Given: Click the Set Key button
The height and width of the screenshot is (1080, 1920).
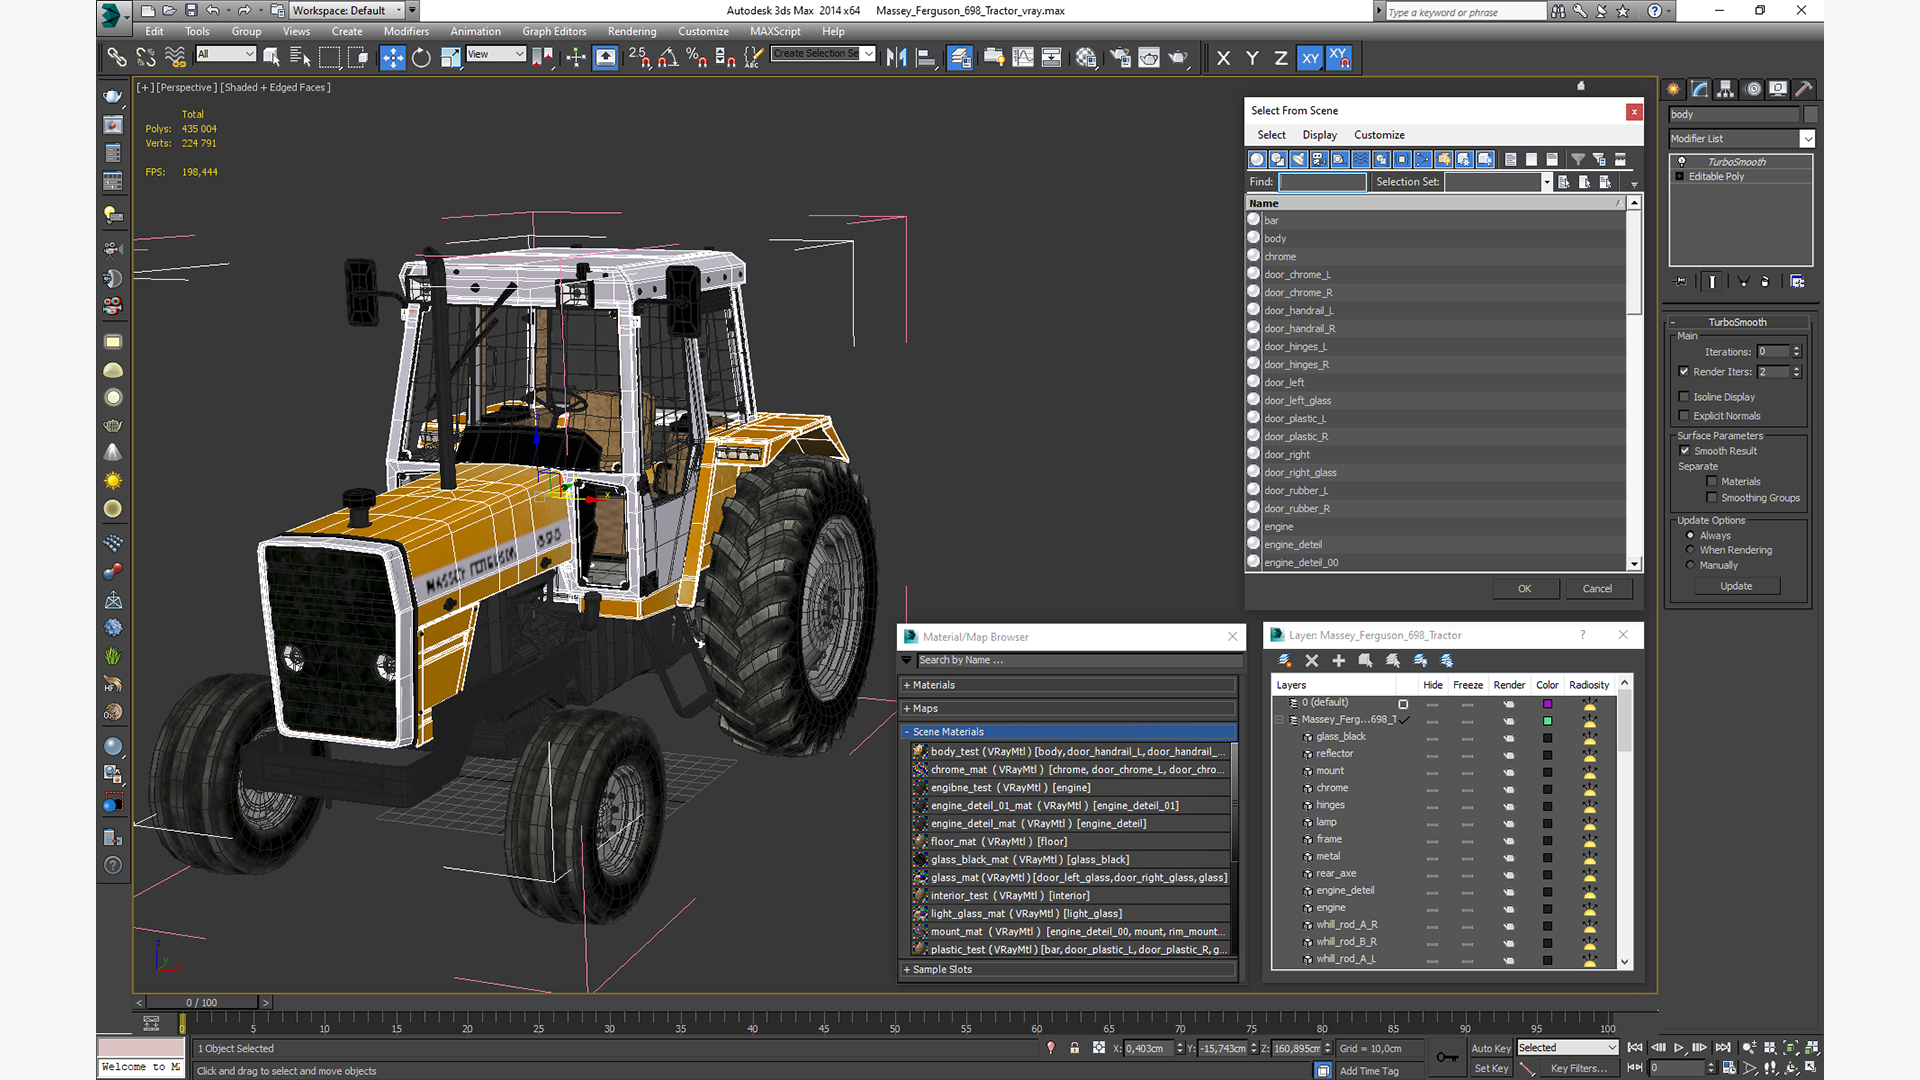Looking at the screenshot, I should click(x=1490, y=1068).
